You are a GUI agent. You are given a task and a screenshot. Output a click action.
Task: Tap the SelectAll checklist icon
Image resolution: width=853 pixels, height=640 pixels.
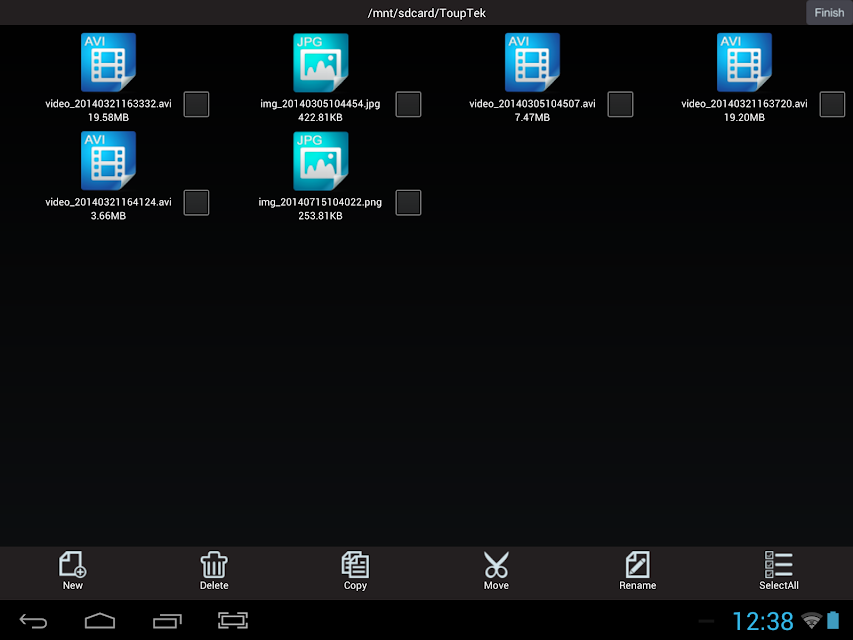(778, 564)
